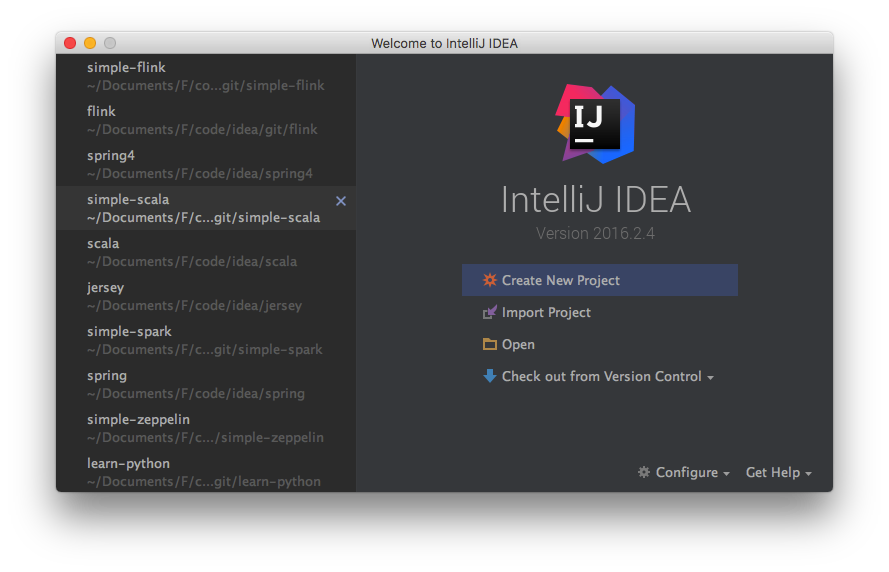Click the Open folder icon
This screenshot has height=572, width=889.
[x=489, y=345]
